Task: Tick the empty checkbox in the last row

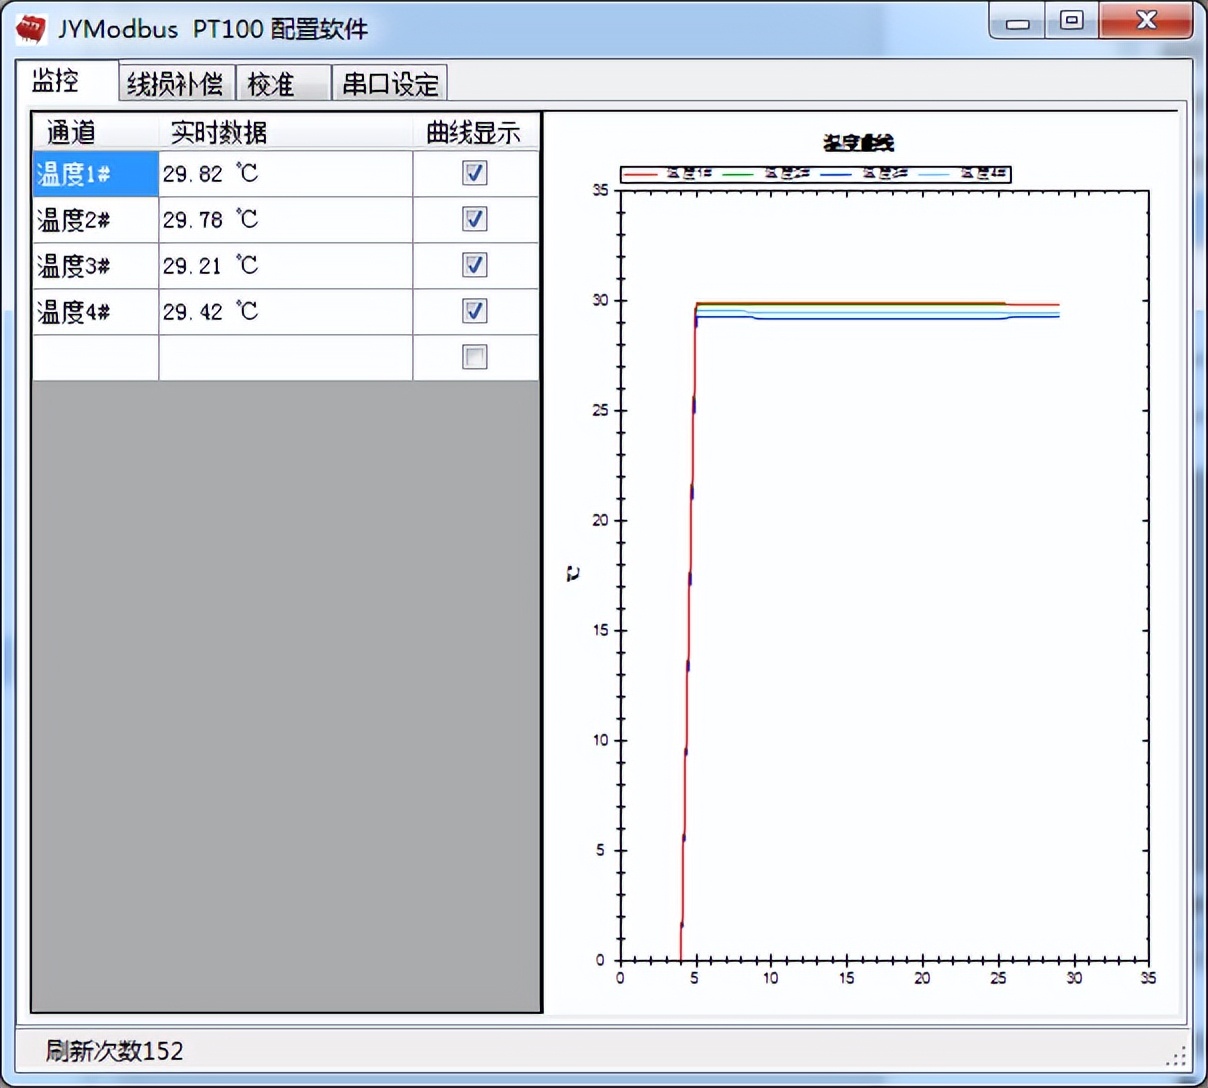Action: click(x=475, y=357)
